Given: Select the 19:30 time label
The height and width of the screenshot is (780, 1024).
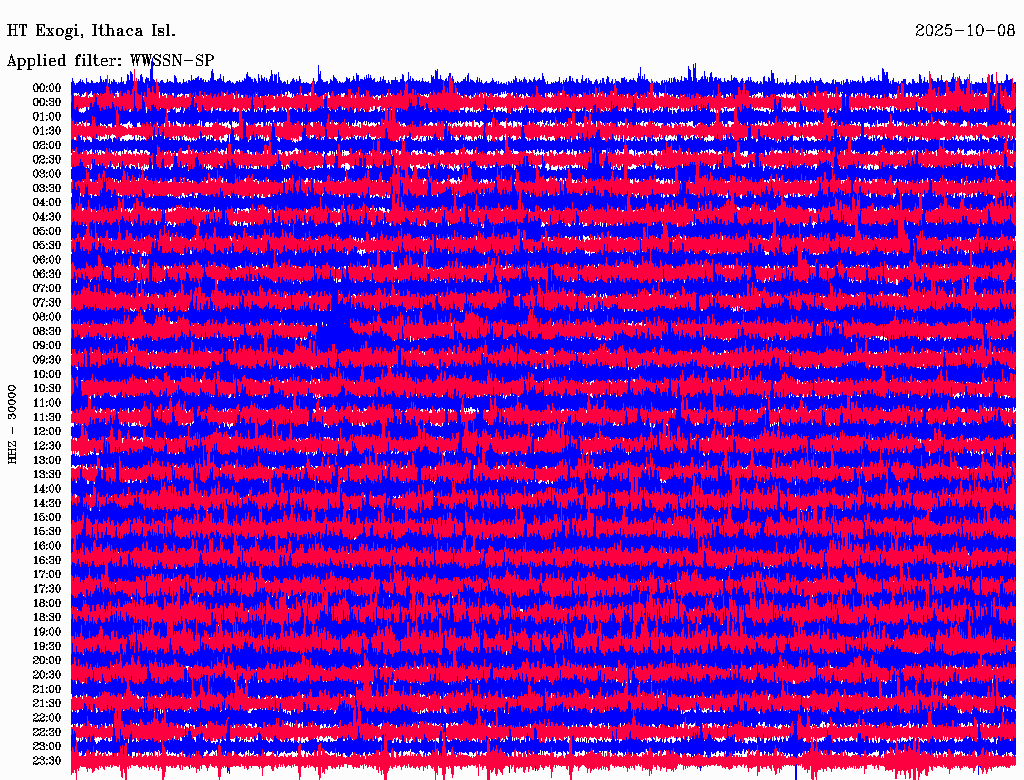Looking at the screenshot, I should [x=47, y=646].
